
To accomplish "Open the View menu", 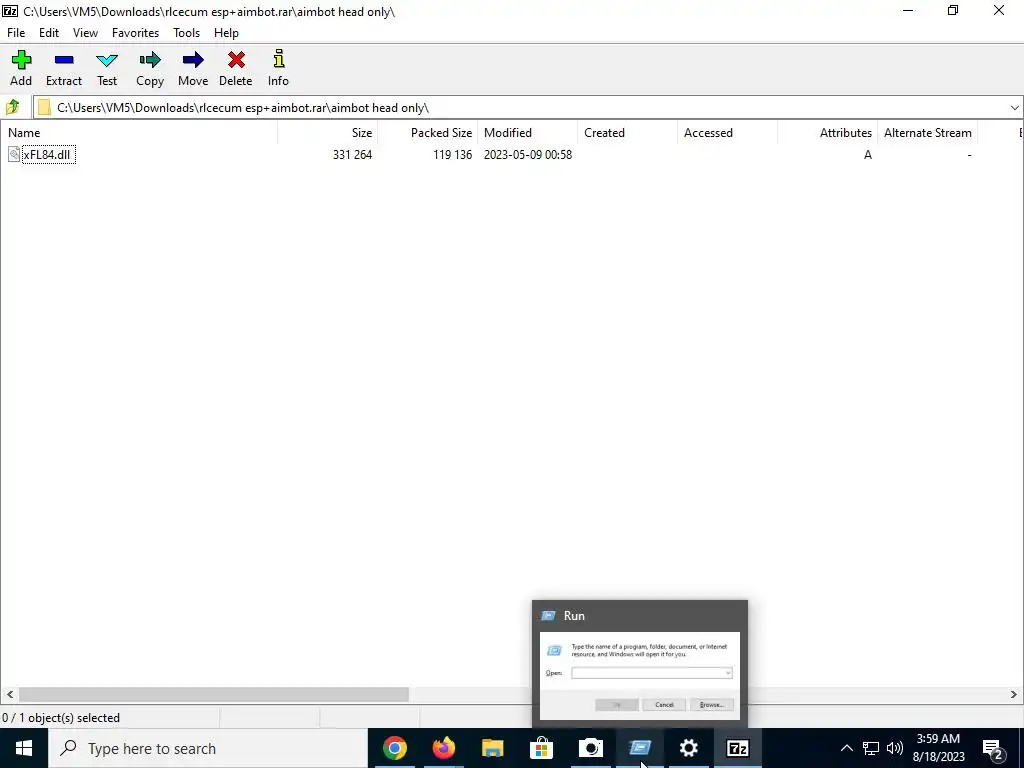I will pos(86,33).
